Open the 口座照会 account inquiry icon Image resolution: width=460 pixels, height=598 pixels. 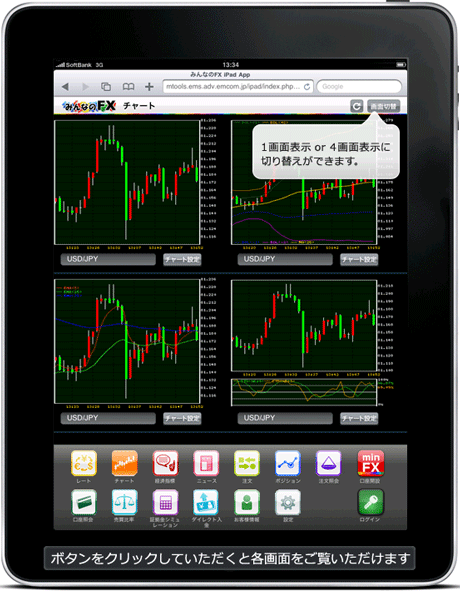click(84, 502)
